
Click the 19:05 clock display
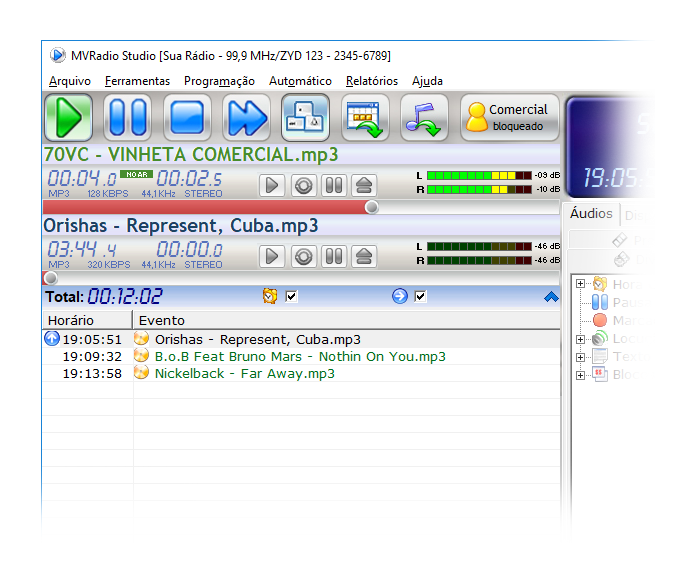618,178
